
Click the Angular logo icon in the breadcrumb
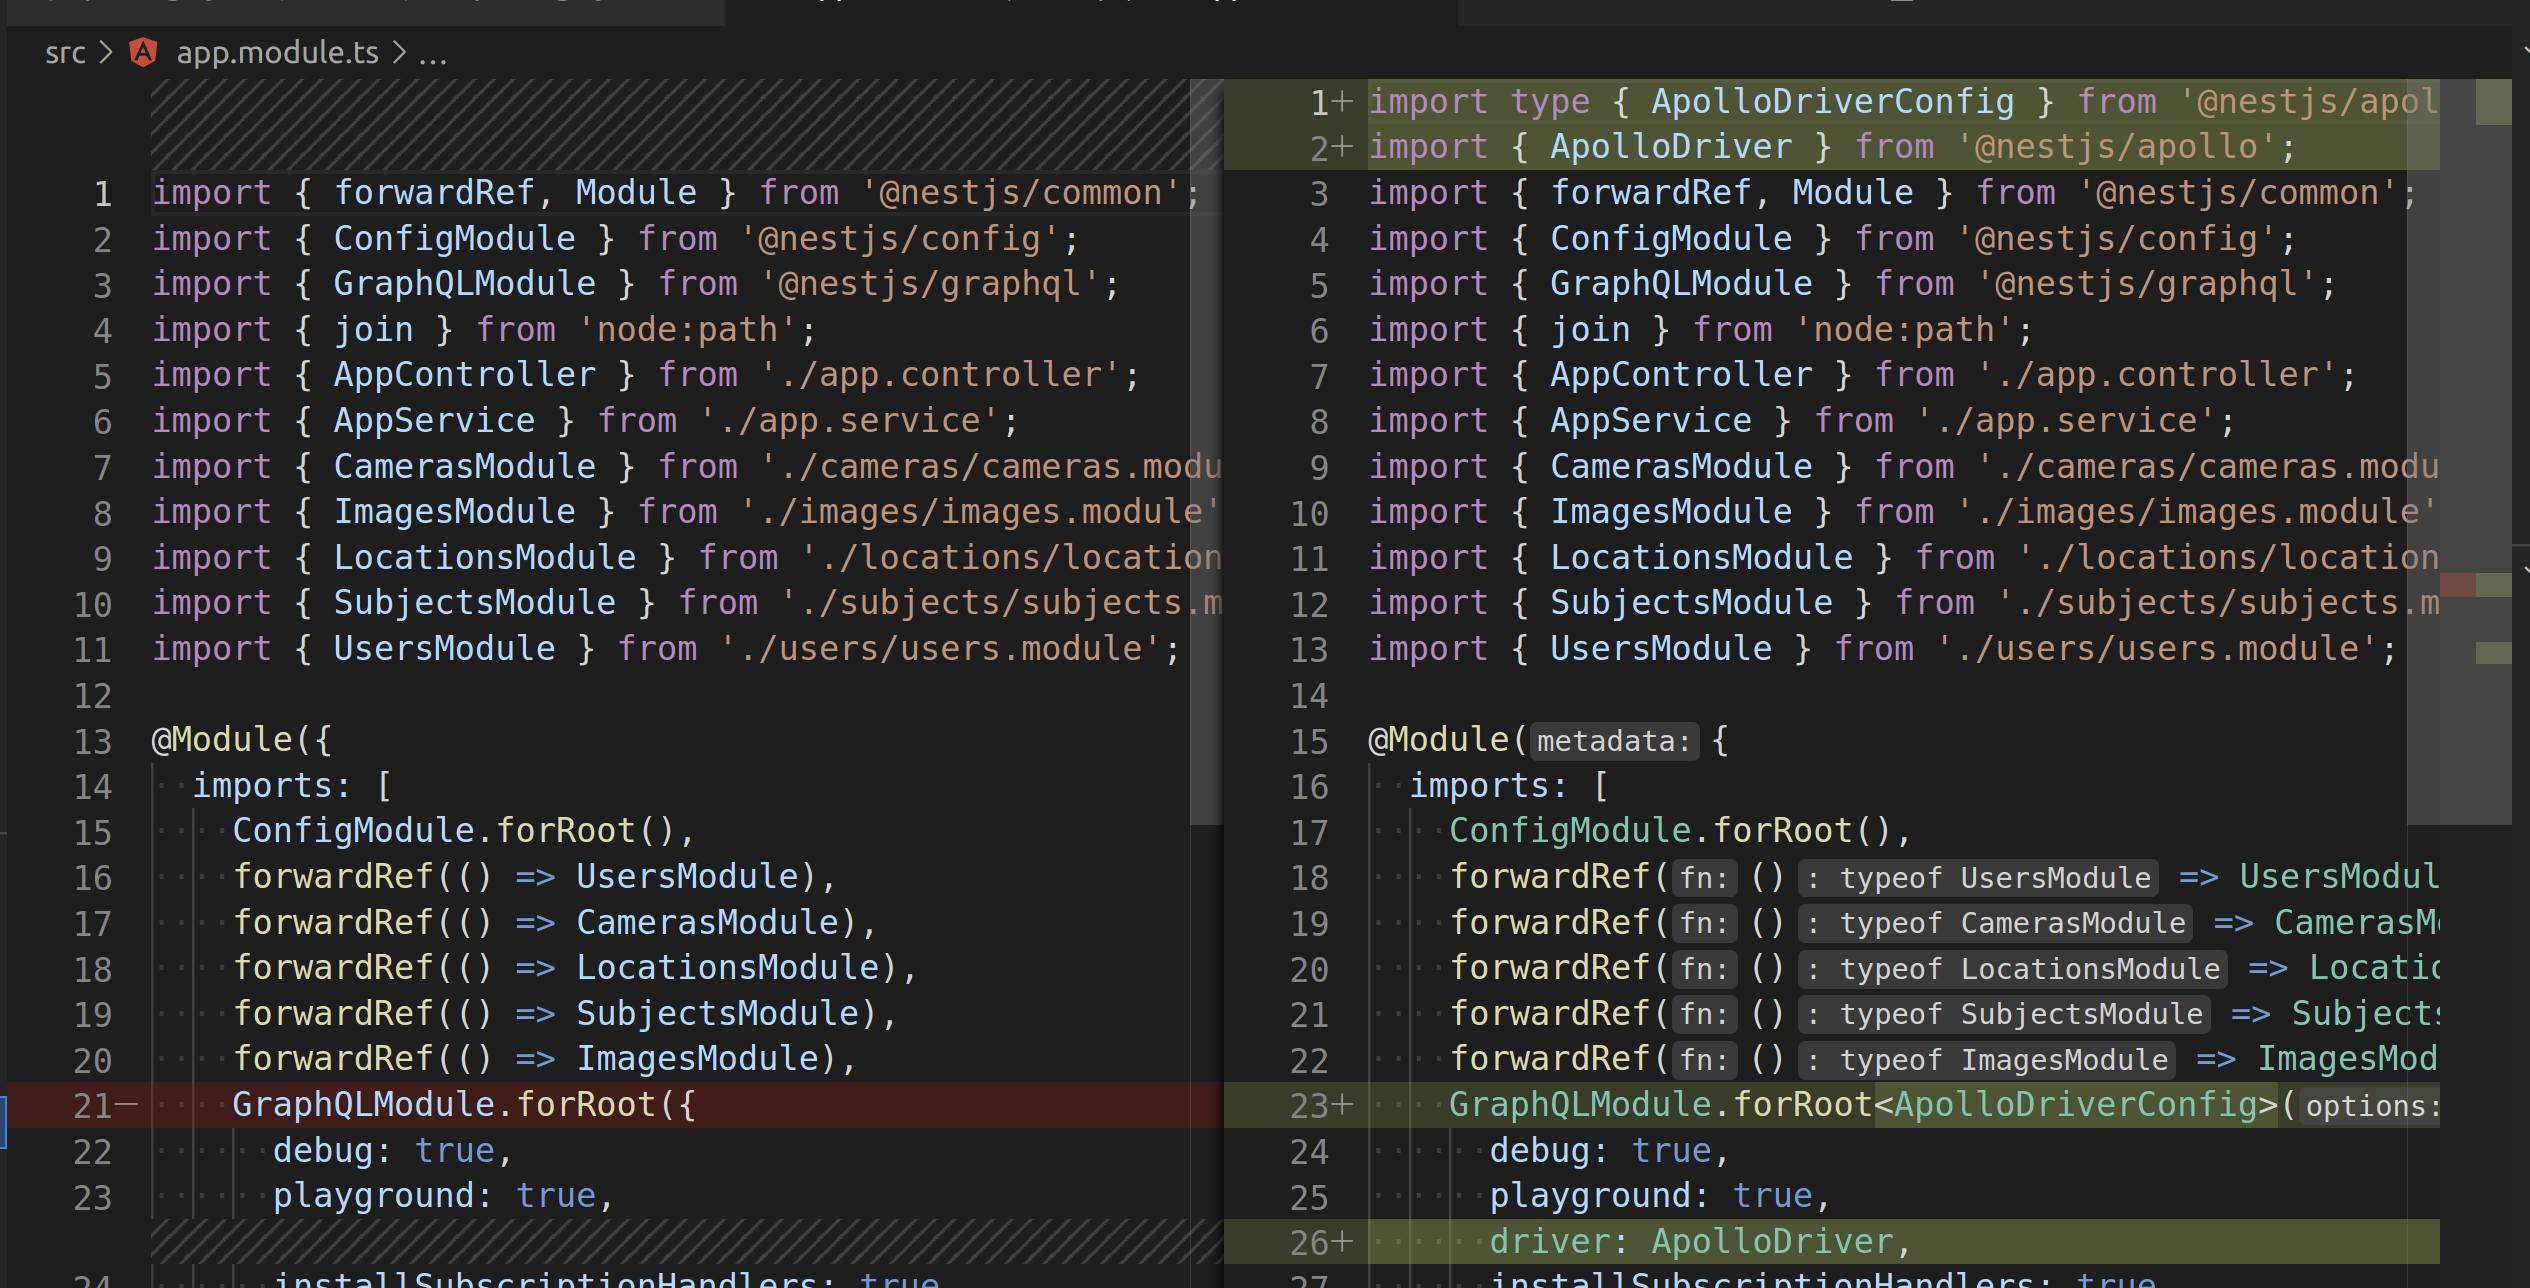click(x=142, y=52)
